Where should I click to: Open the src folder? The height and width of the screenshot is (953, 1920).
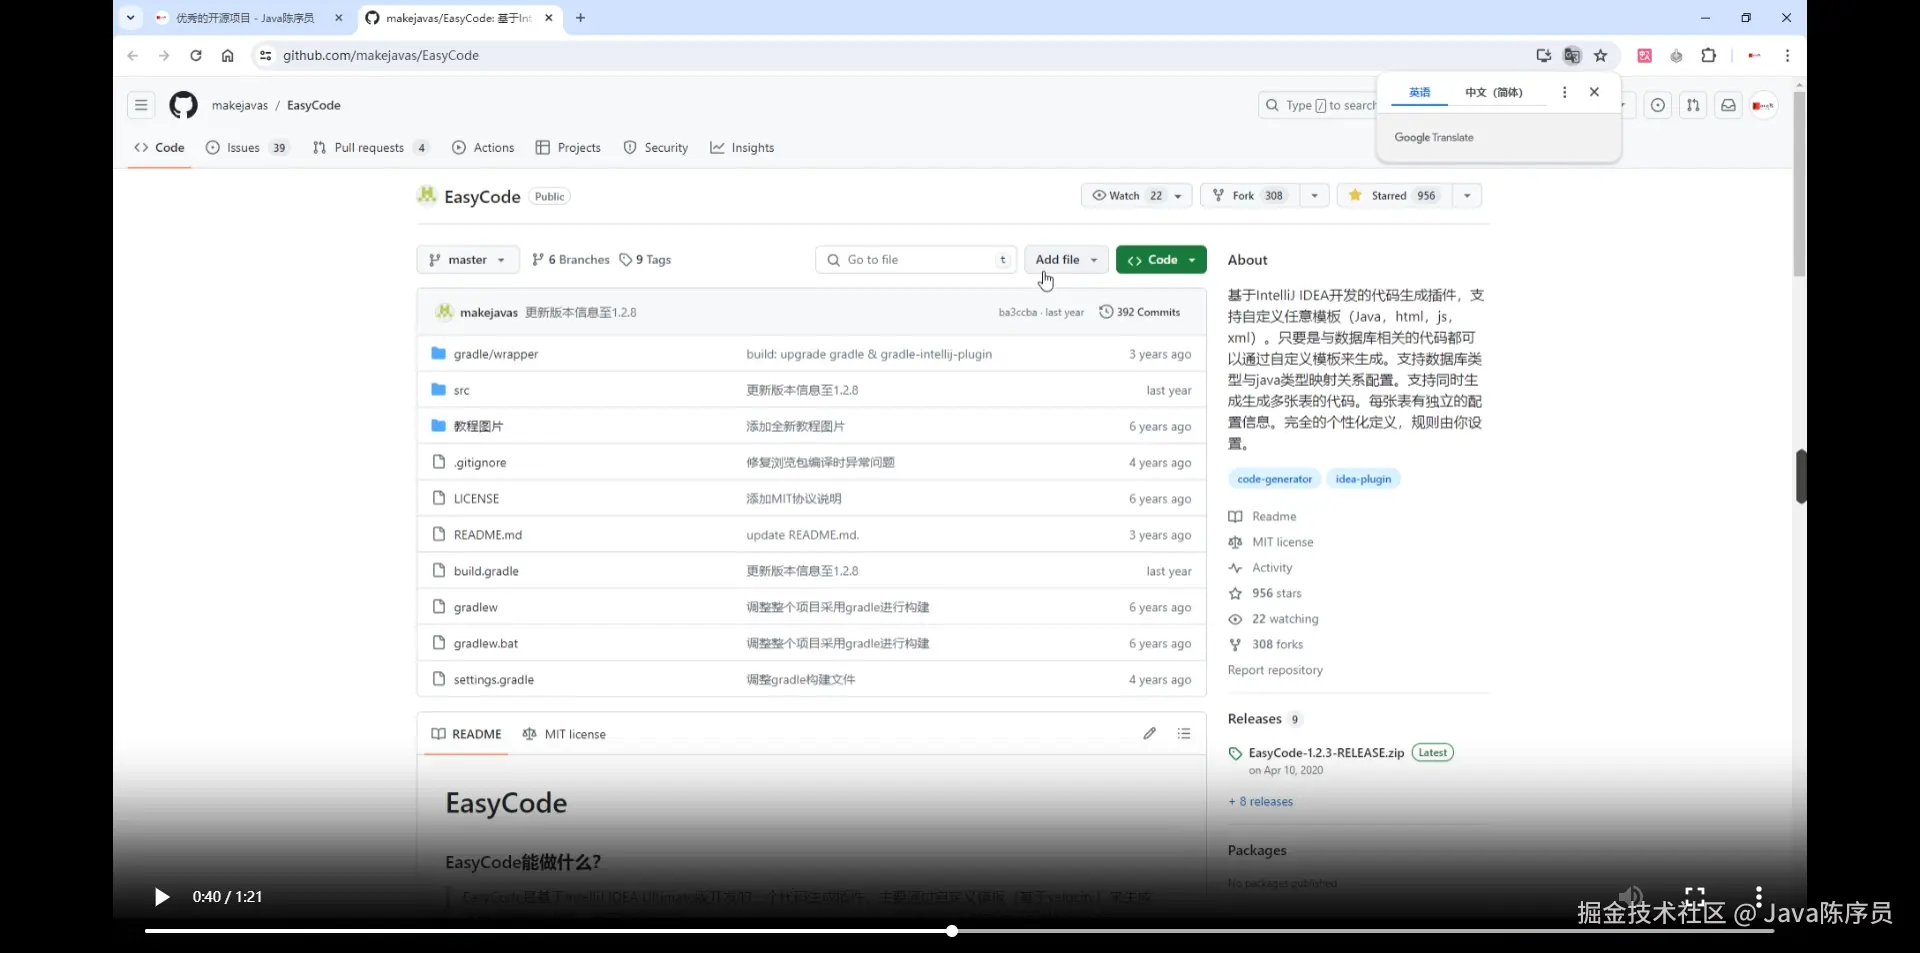pos(461,391)
